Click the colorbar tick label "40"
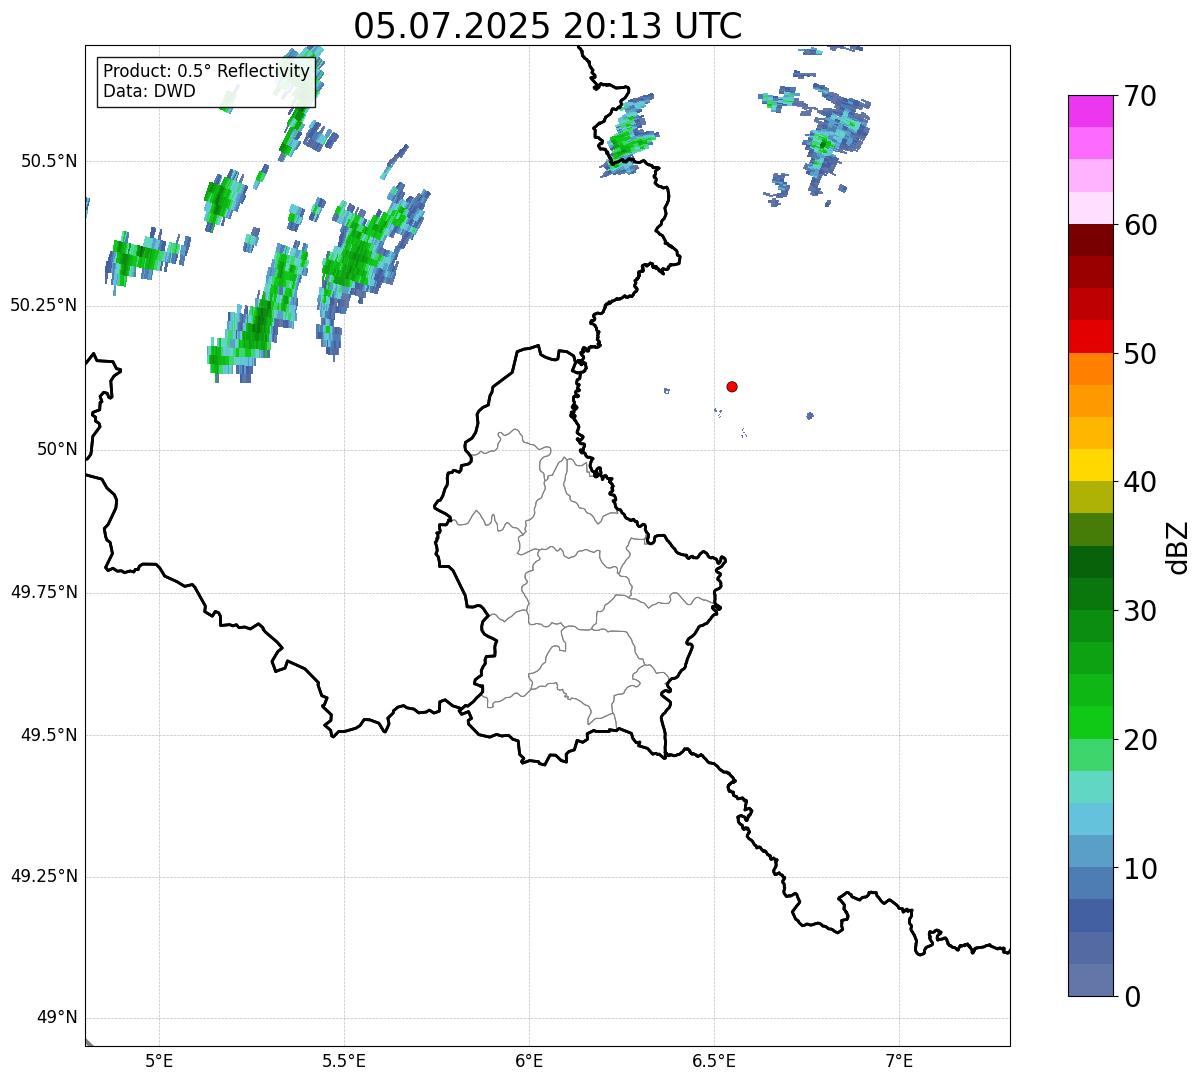 coord(1140,482)
